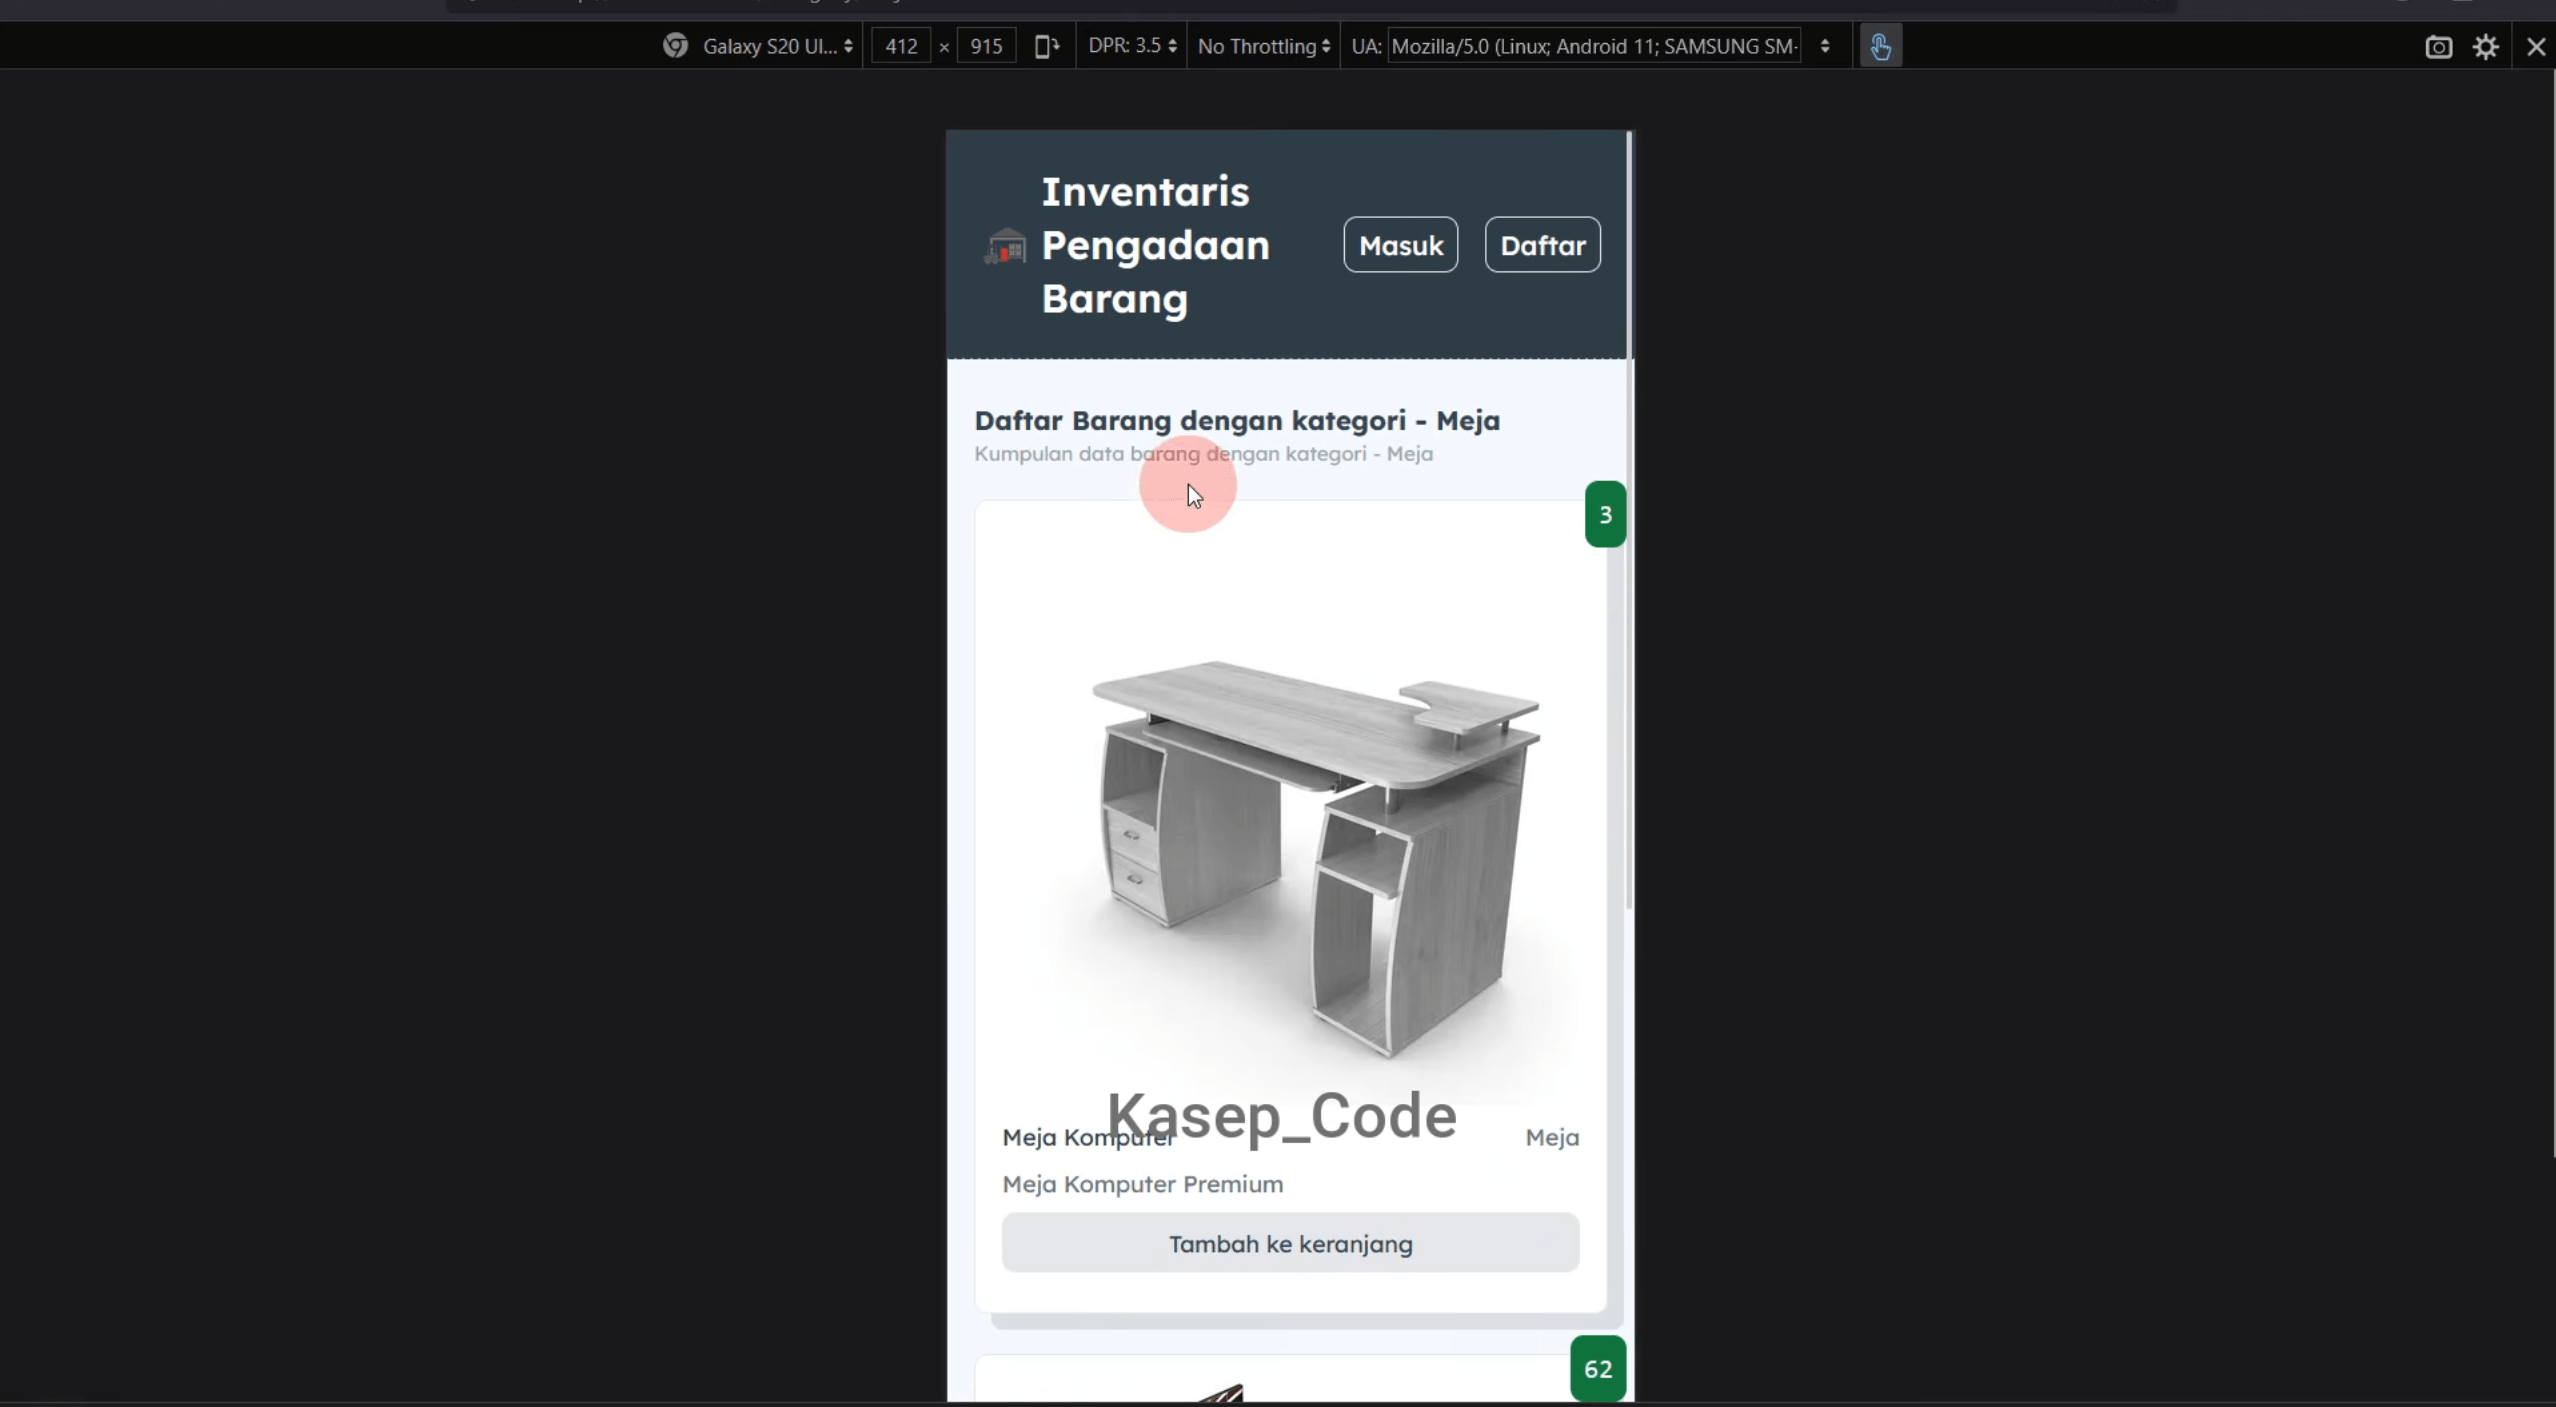Open the DPR 3.5 dropdown
This screenshot has height=1407, width=2556.
pos(1132,46)
